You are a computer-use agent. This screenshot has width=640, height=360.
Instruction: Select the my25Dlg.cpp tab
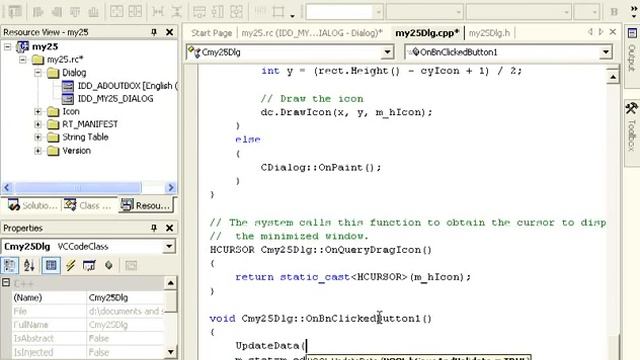pos(427,33)
